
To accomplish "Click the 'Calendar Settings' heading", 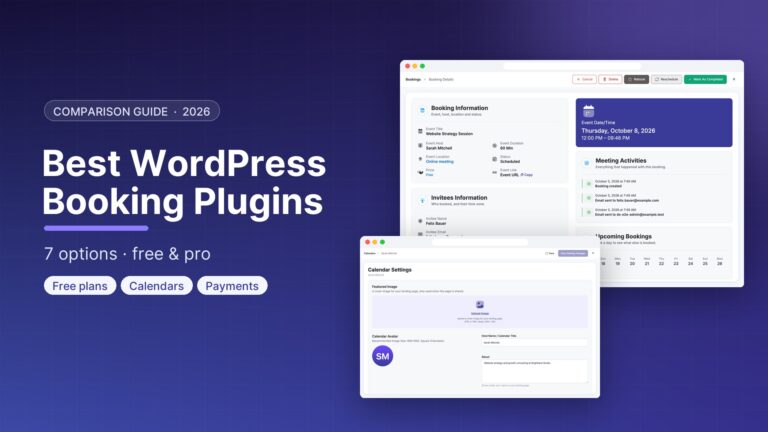I will [x=390, y=270].
